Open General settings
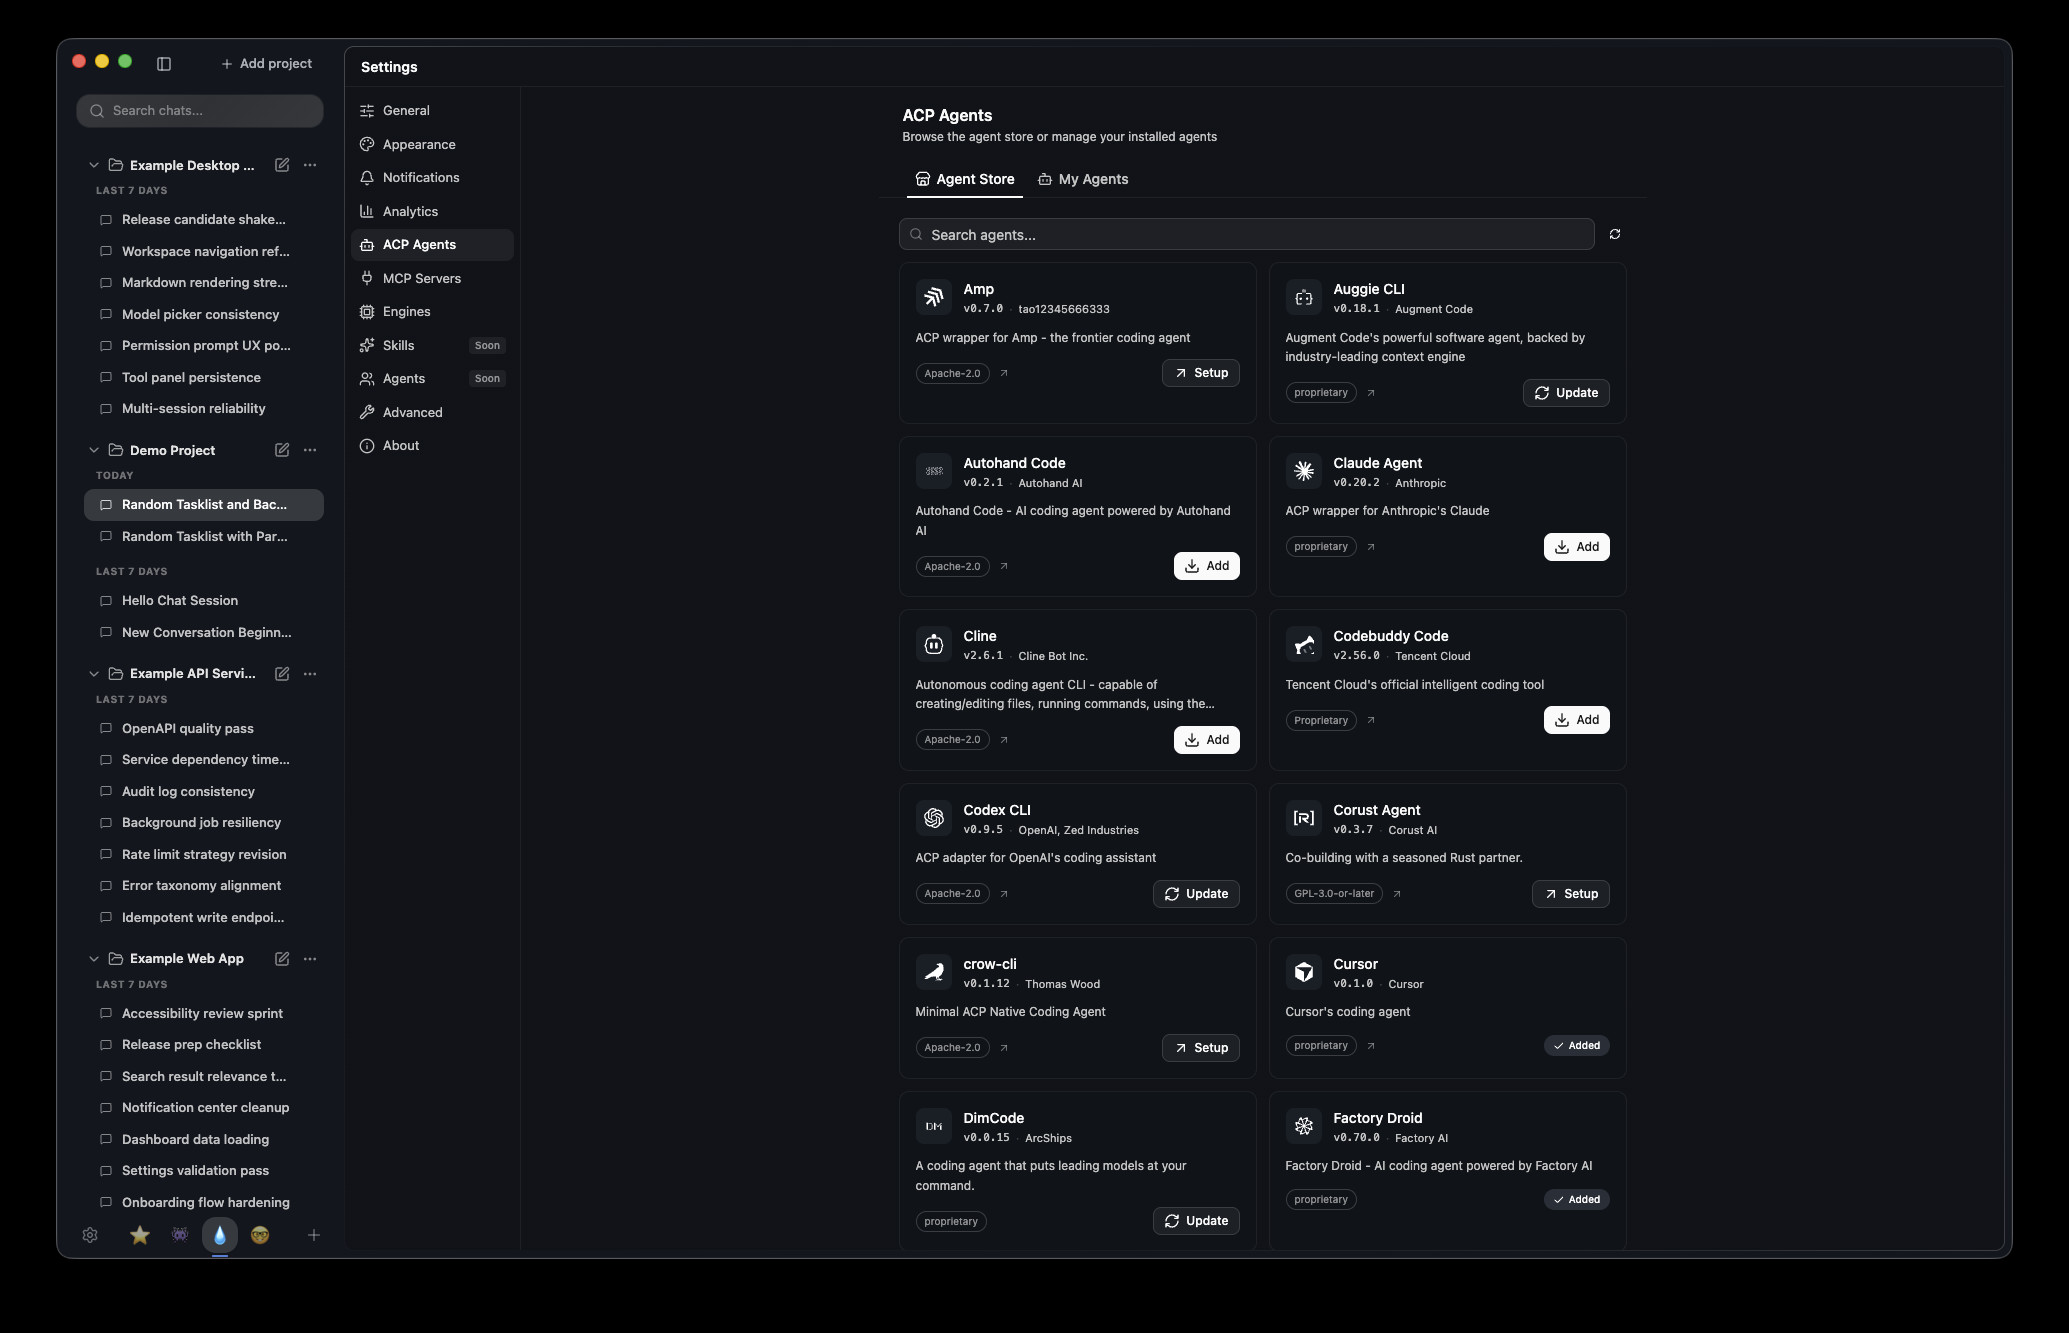The width and height of the screenshot is (2069, 1333). 432,111
